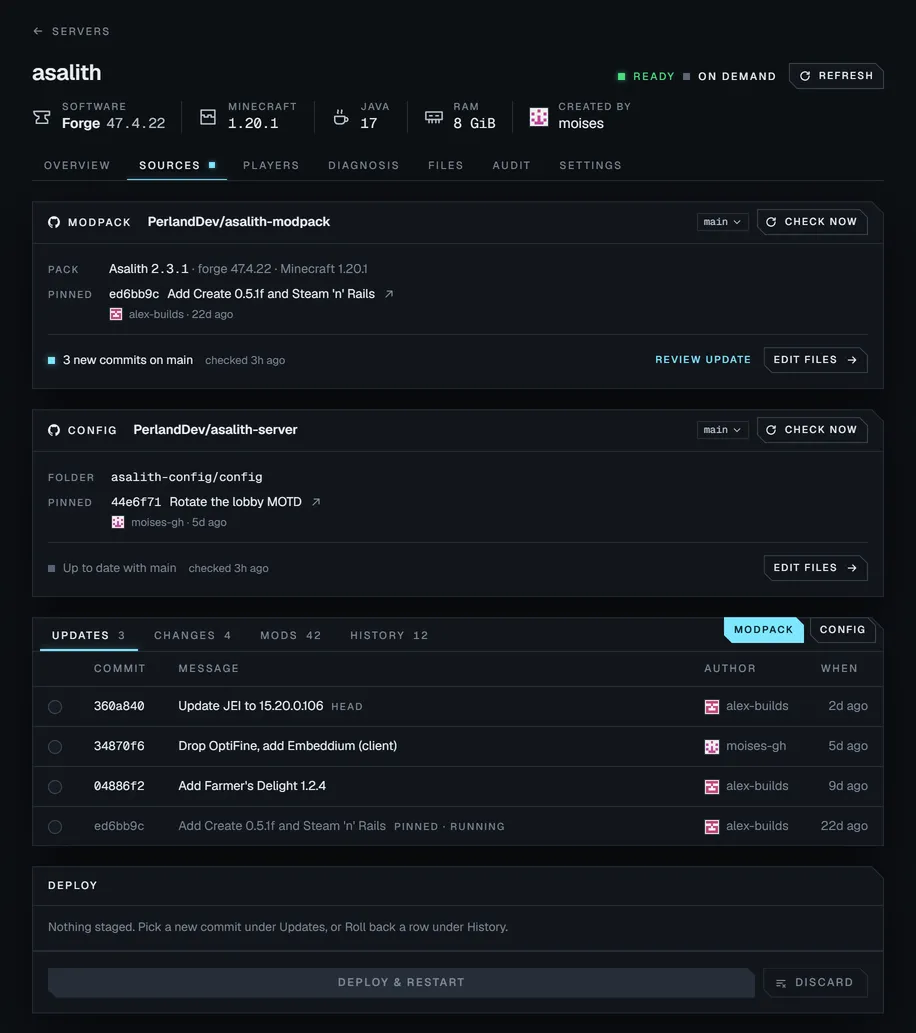Click the back arrow next to Servers
The height and width of the screenshot is (1033, 916).
[x=38, y=31]
